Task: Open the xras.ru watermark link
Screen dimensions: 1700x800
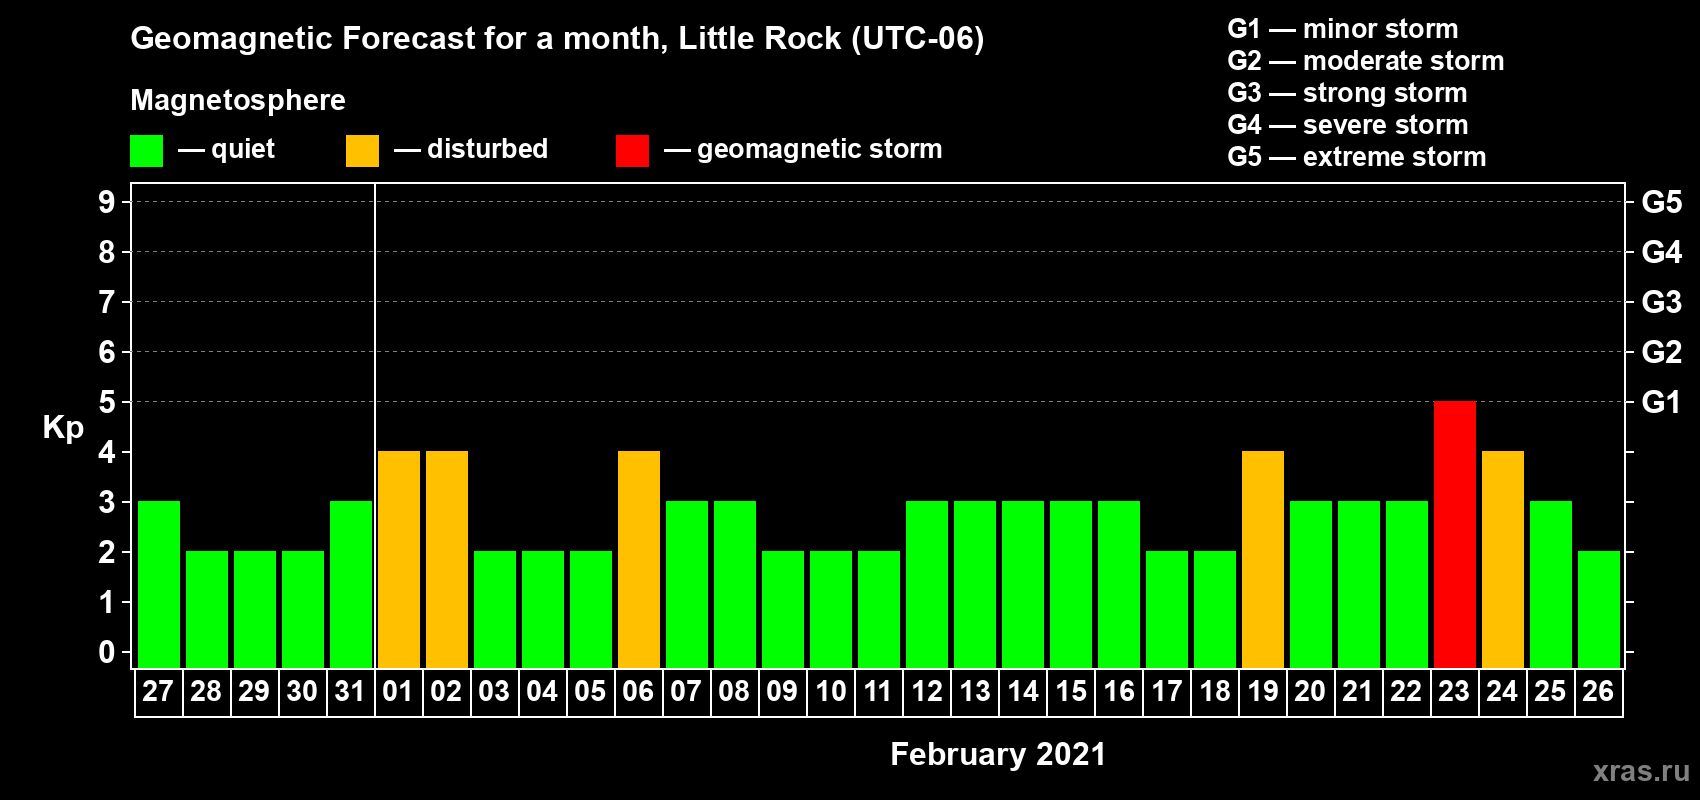Action: pos(1641,771)
